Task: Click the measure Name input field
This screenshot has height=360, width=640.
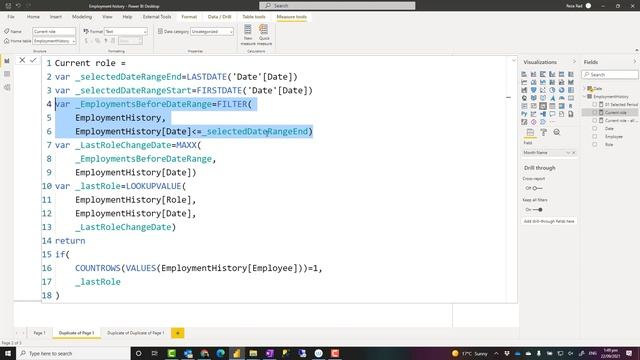Action: (54, 31)
